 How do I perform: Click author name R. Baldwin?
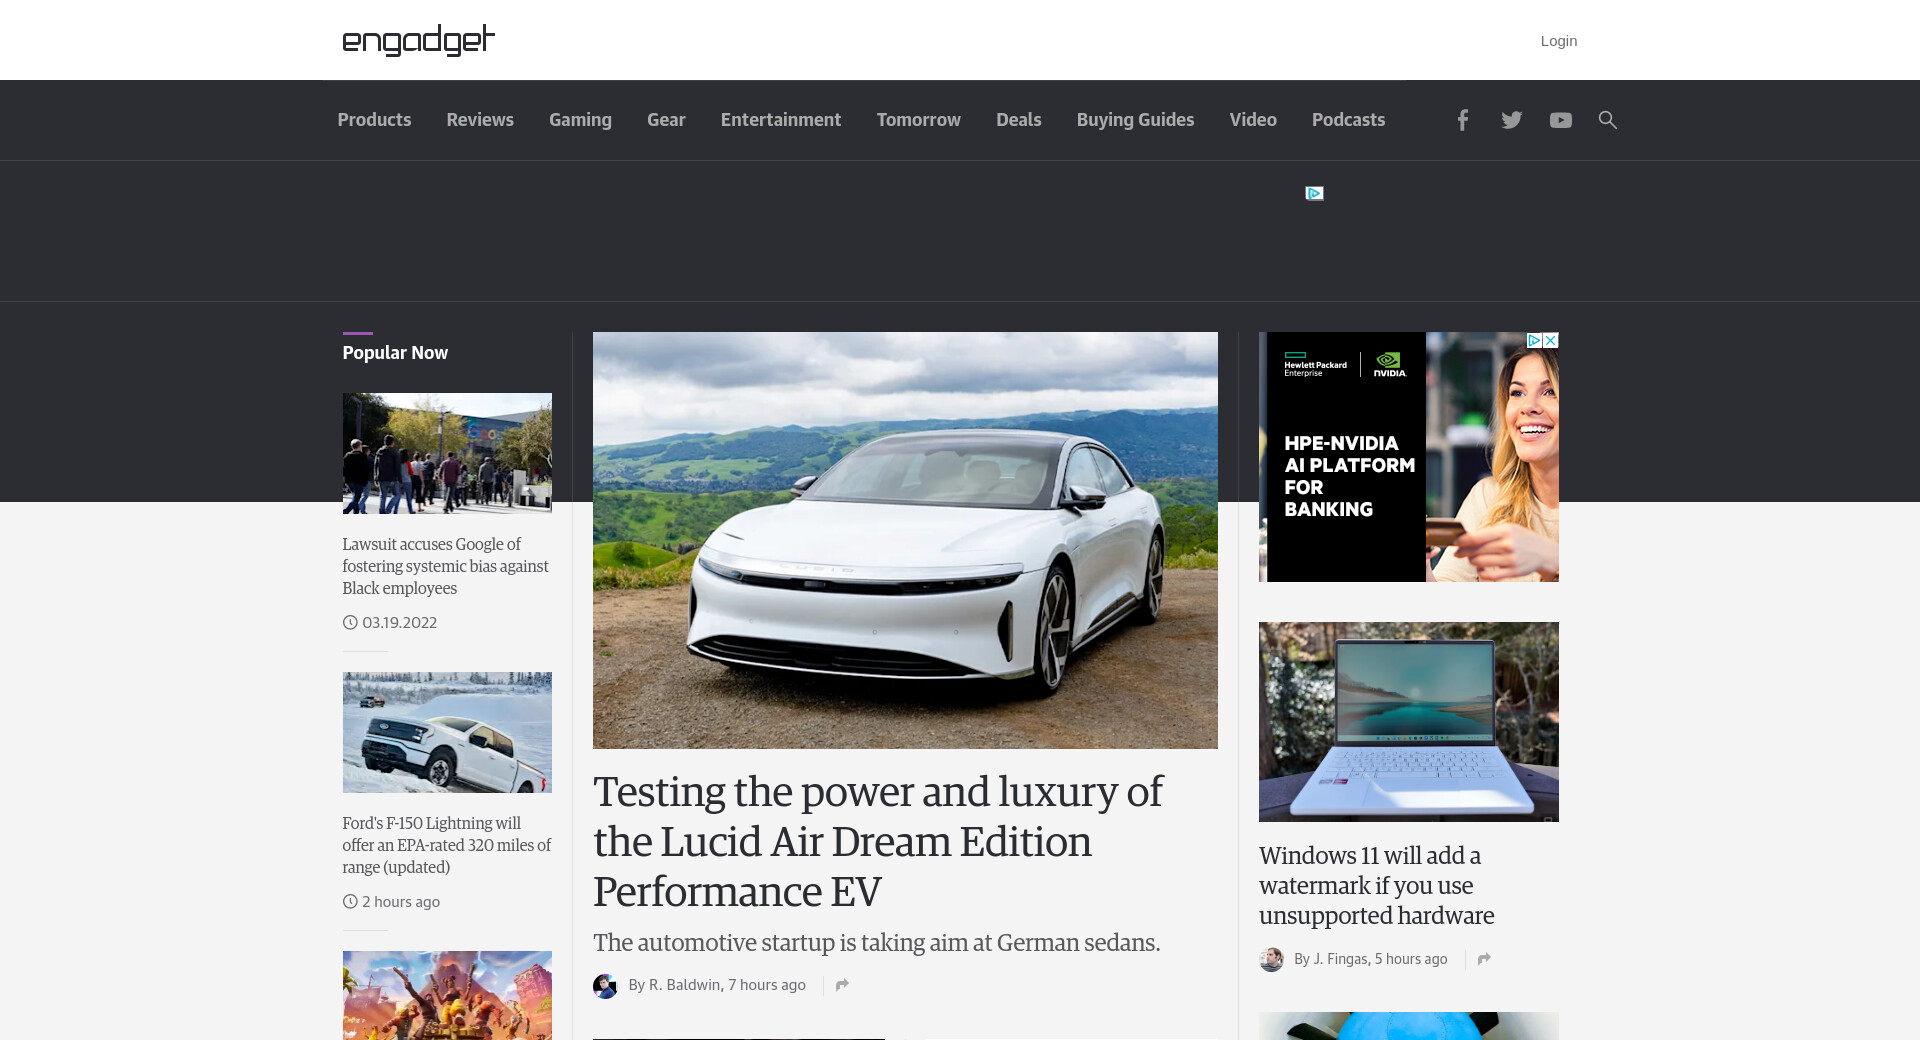(x=685, y=985)
